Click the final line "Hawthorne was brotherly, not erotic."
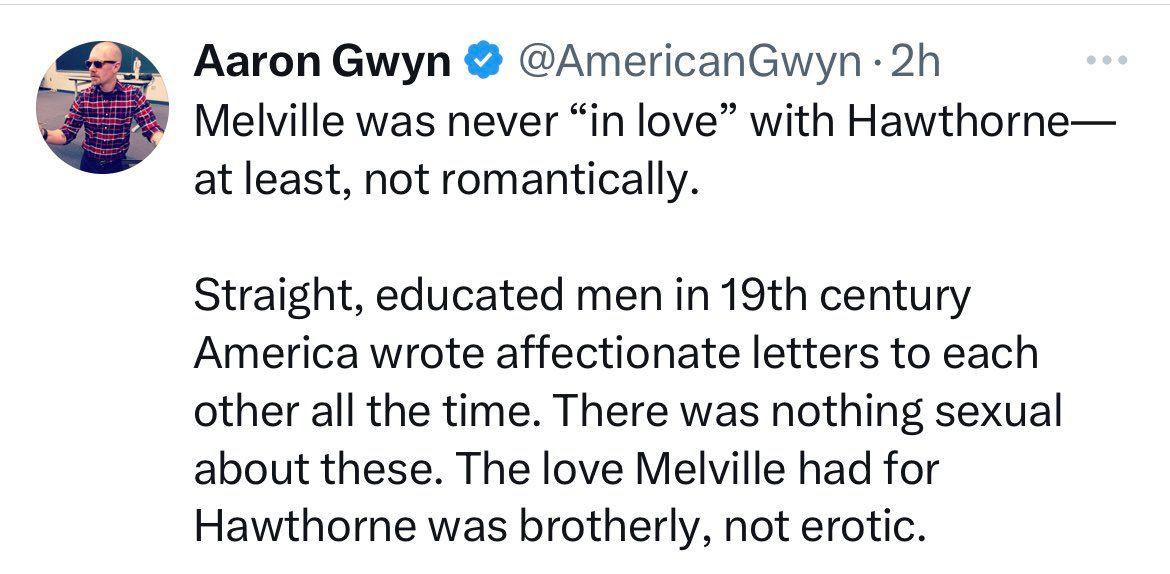The image size is (1170, 574). [x=554, y=525]
